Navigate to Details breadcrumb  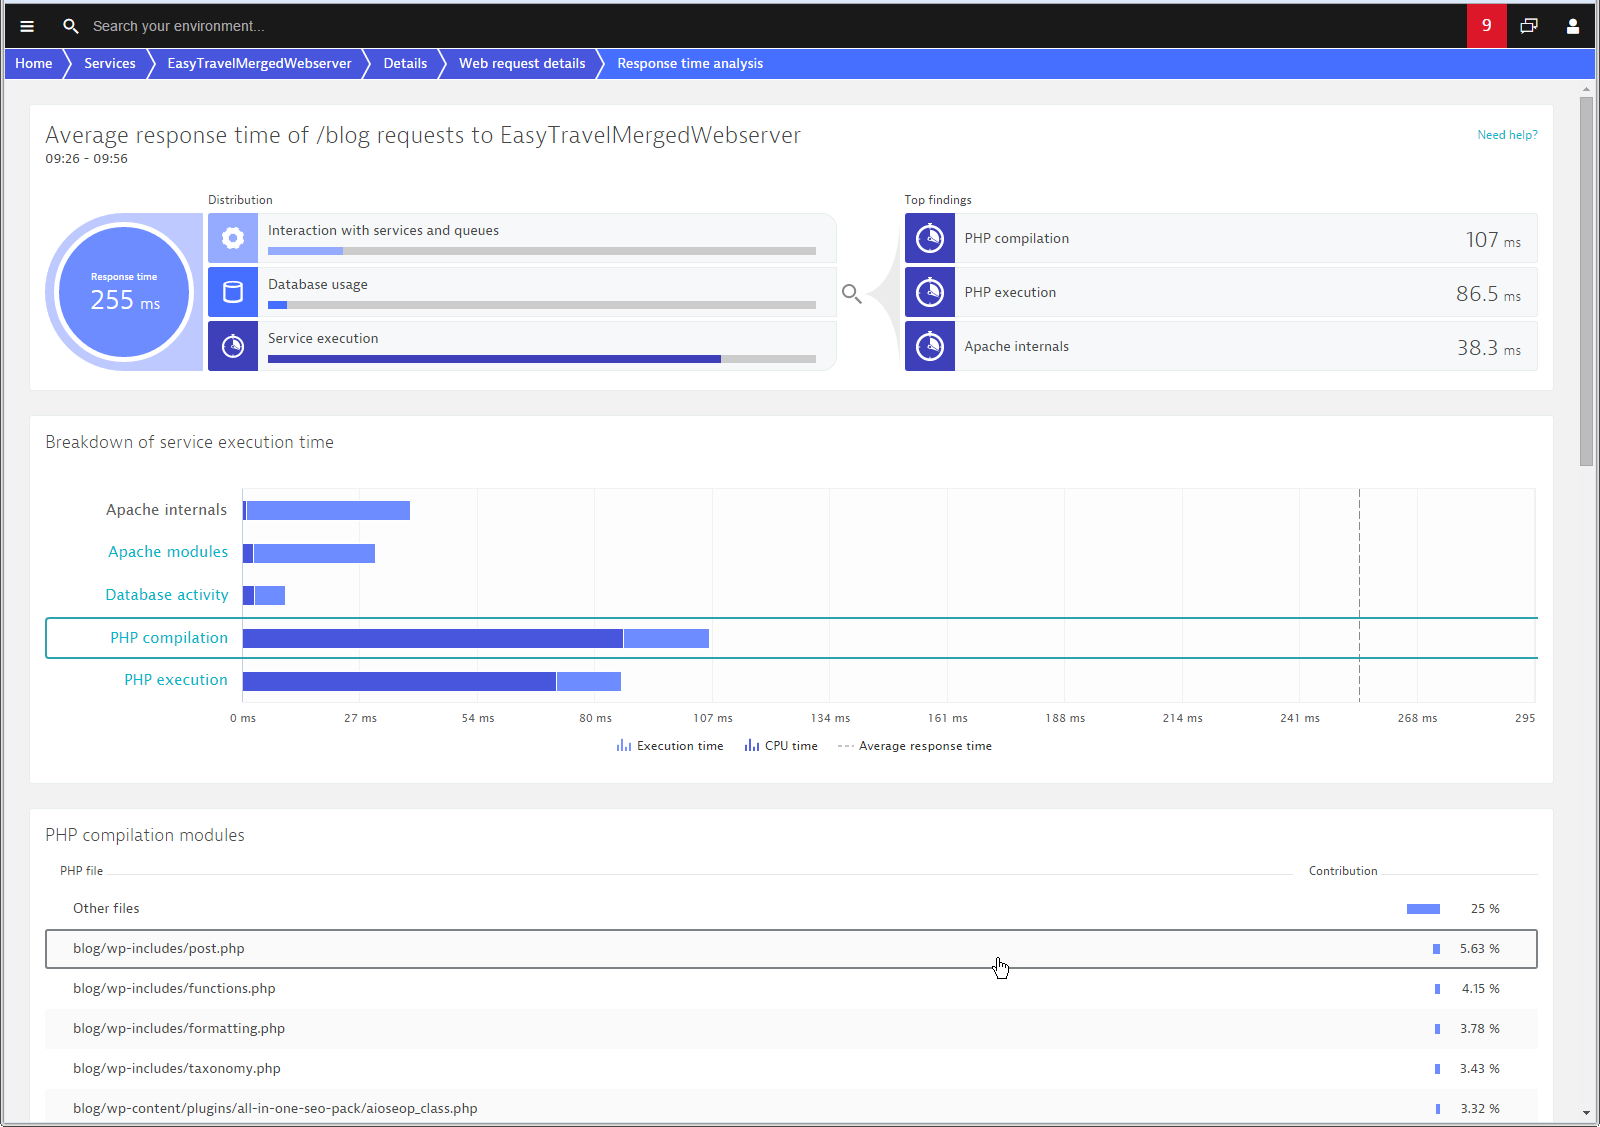(x=405, y=63)
